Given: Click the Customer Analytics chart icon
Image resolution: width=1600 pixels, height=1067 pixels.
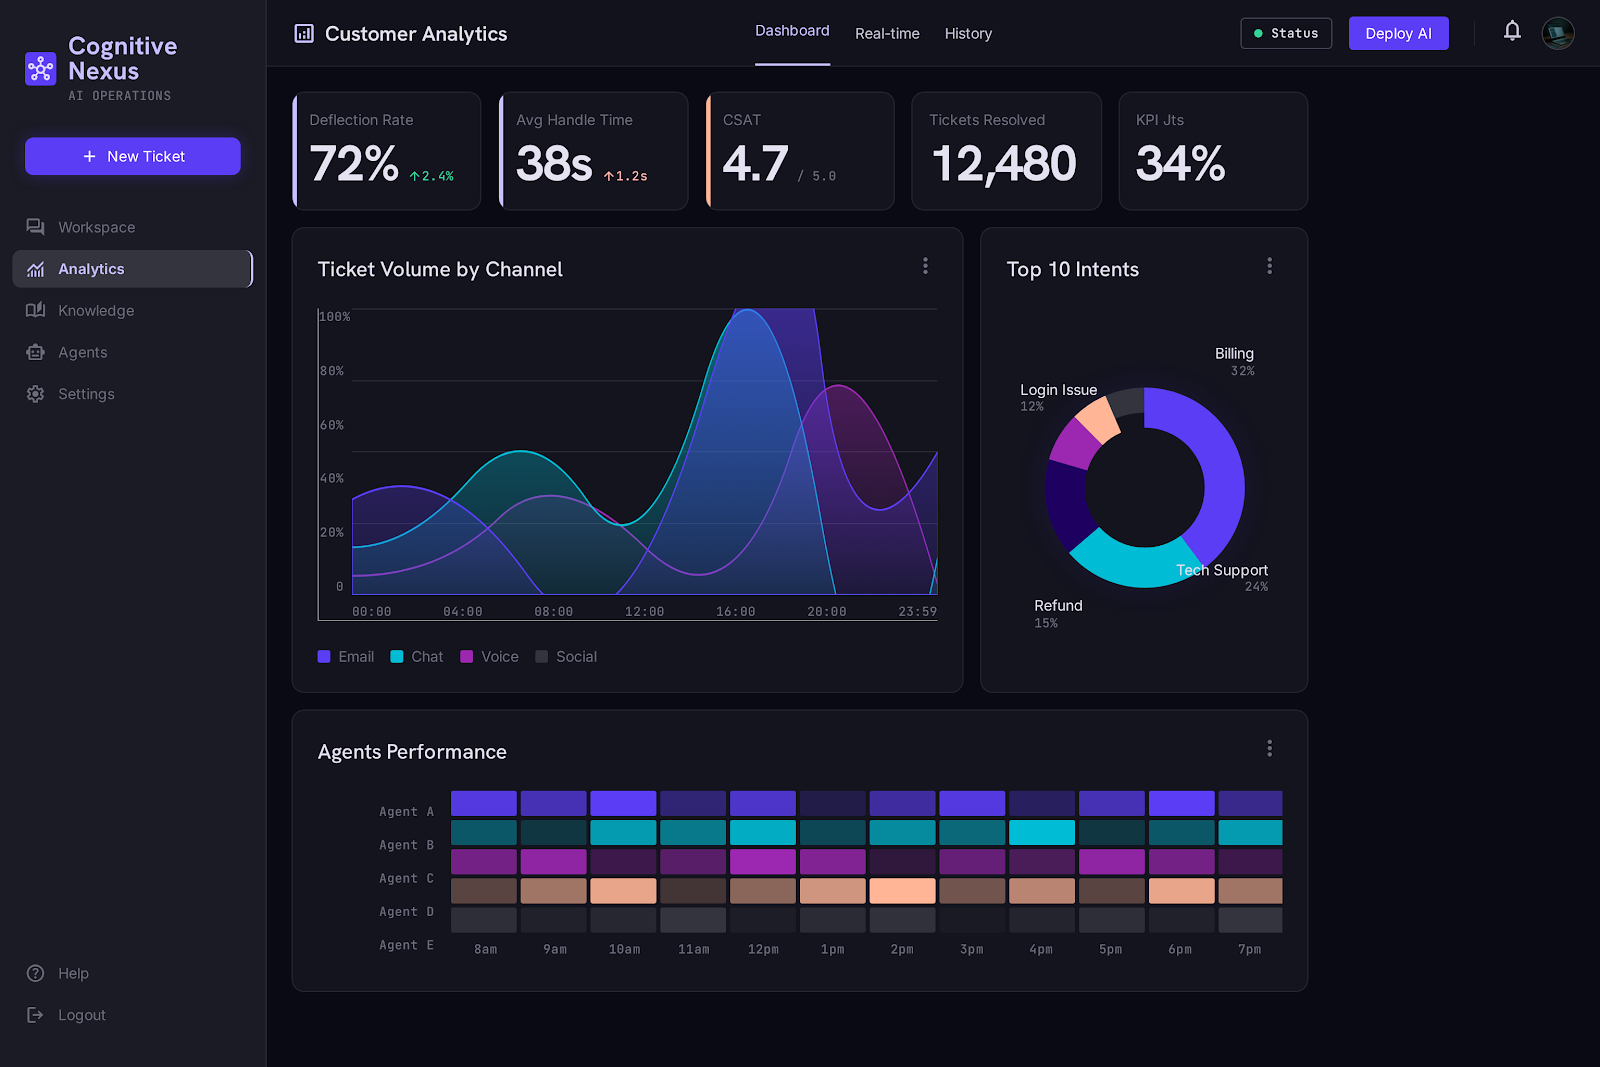Looking at the screenshot, I should tap(304, 34).
